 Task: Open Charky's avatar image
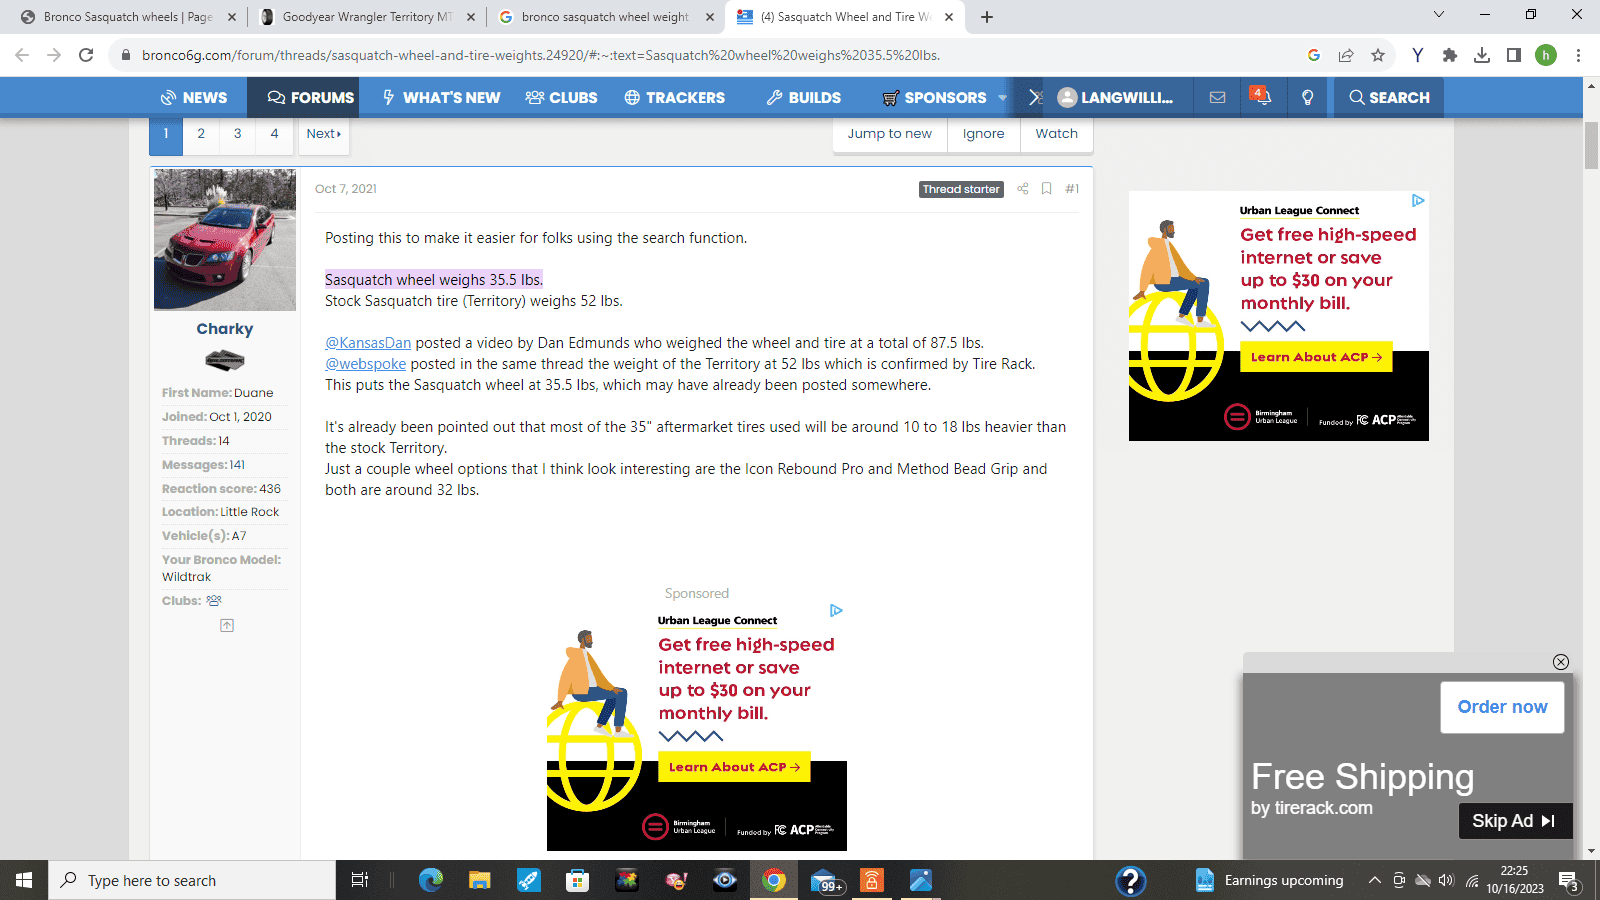tap(225, 239)
